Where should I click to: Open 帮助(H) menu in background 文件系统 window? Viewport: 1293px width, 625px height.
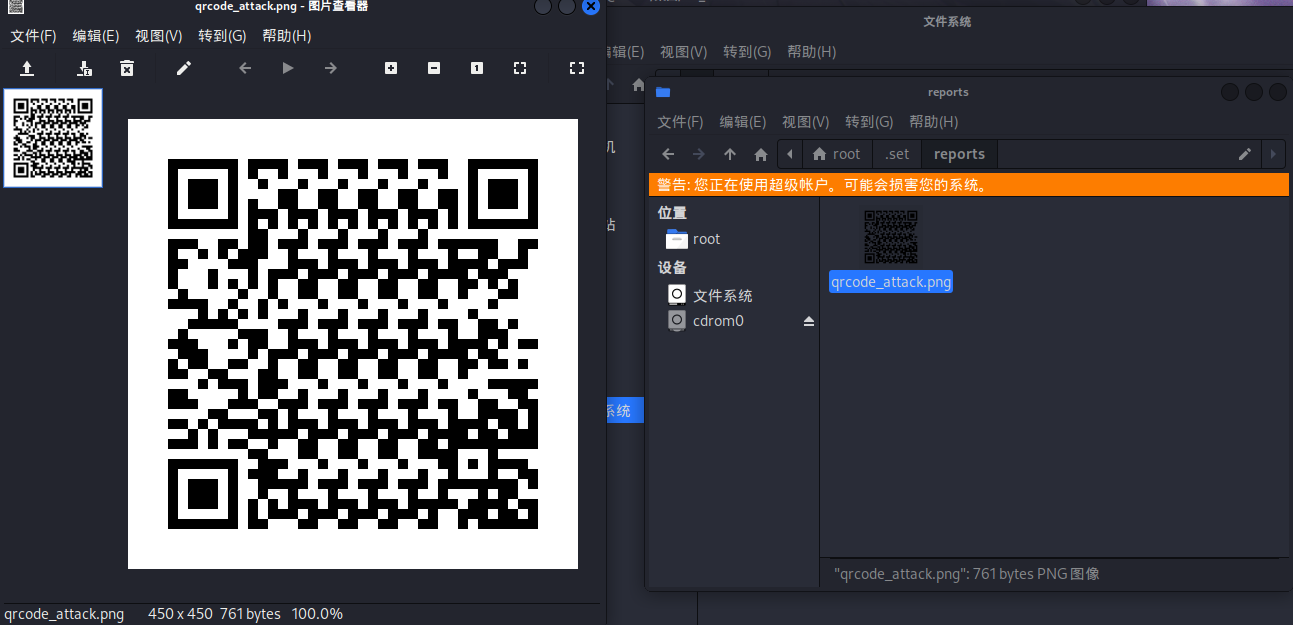click(x=811, y=51)
